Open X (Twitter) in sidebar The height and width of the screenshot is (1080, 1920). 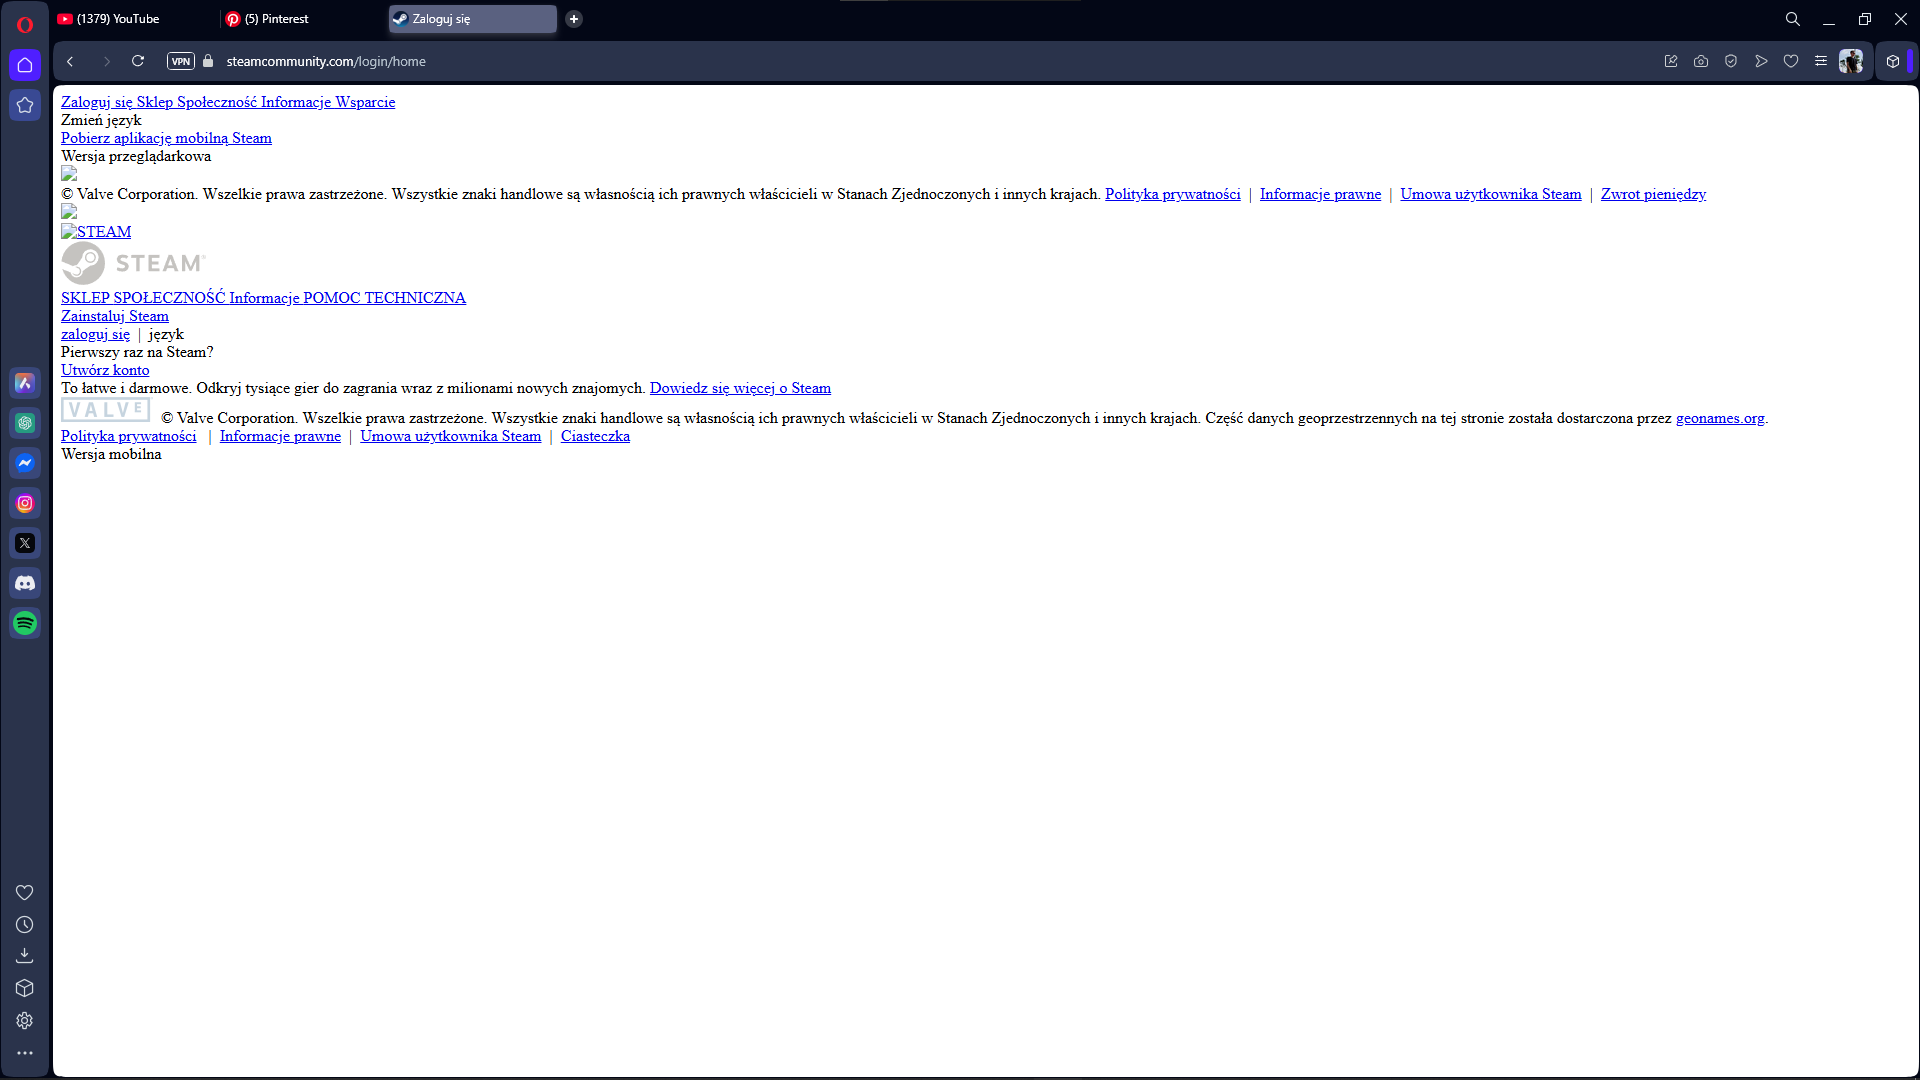[25, 543]
